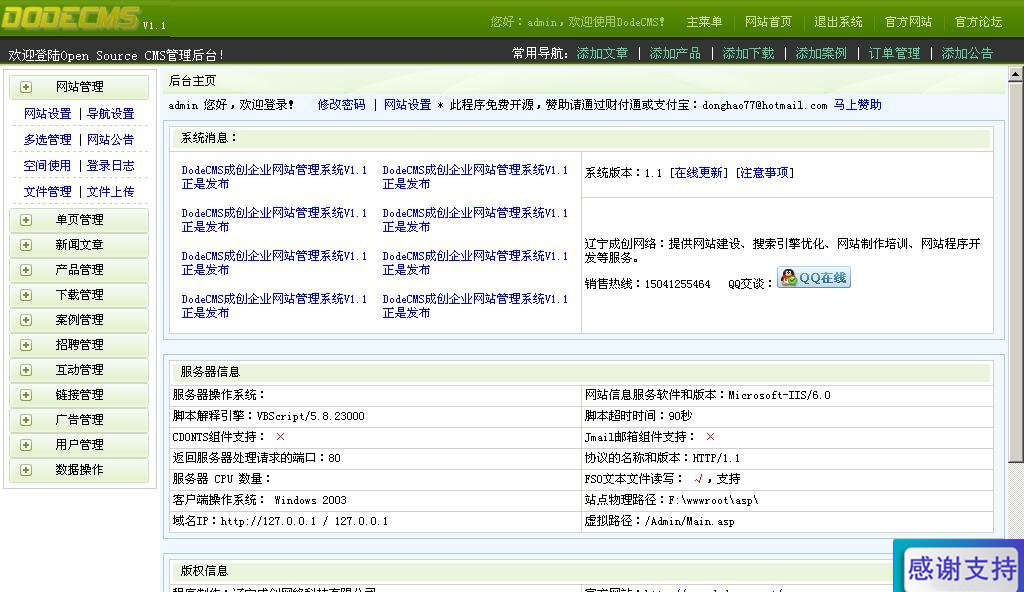This screenshot has height=592, width=1024.
Task: Click the 后台主页 page heading
Action: coord(192,81)
